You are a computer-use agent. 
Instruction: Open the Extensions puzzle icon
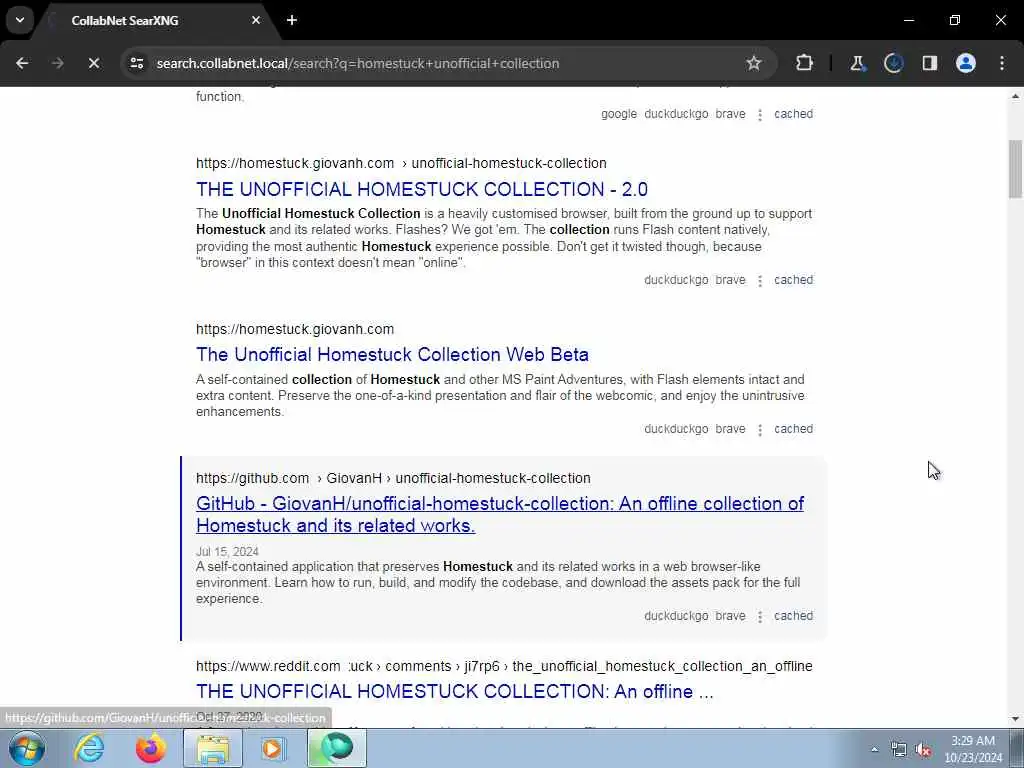(804, 63)
